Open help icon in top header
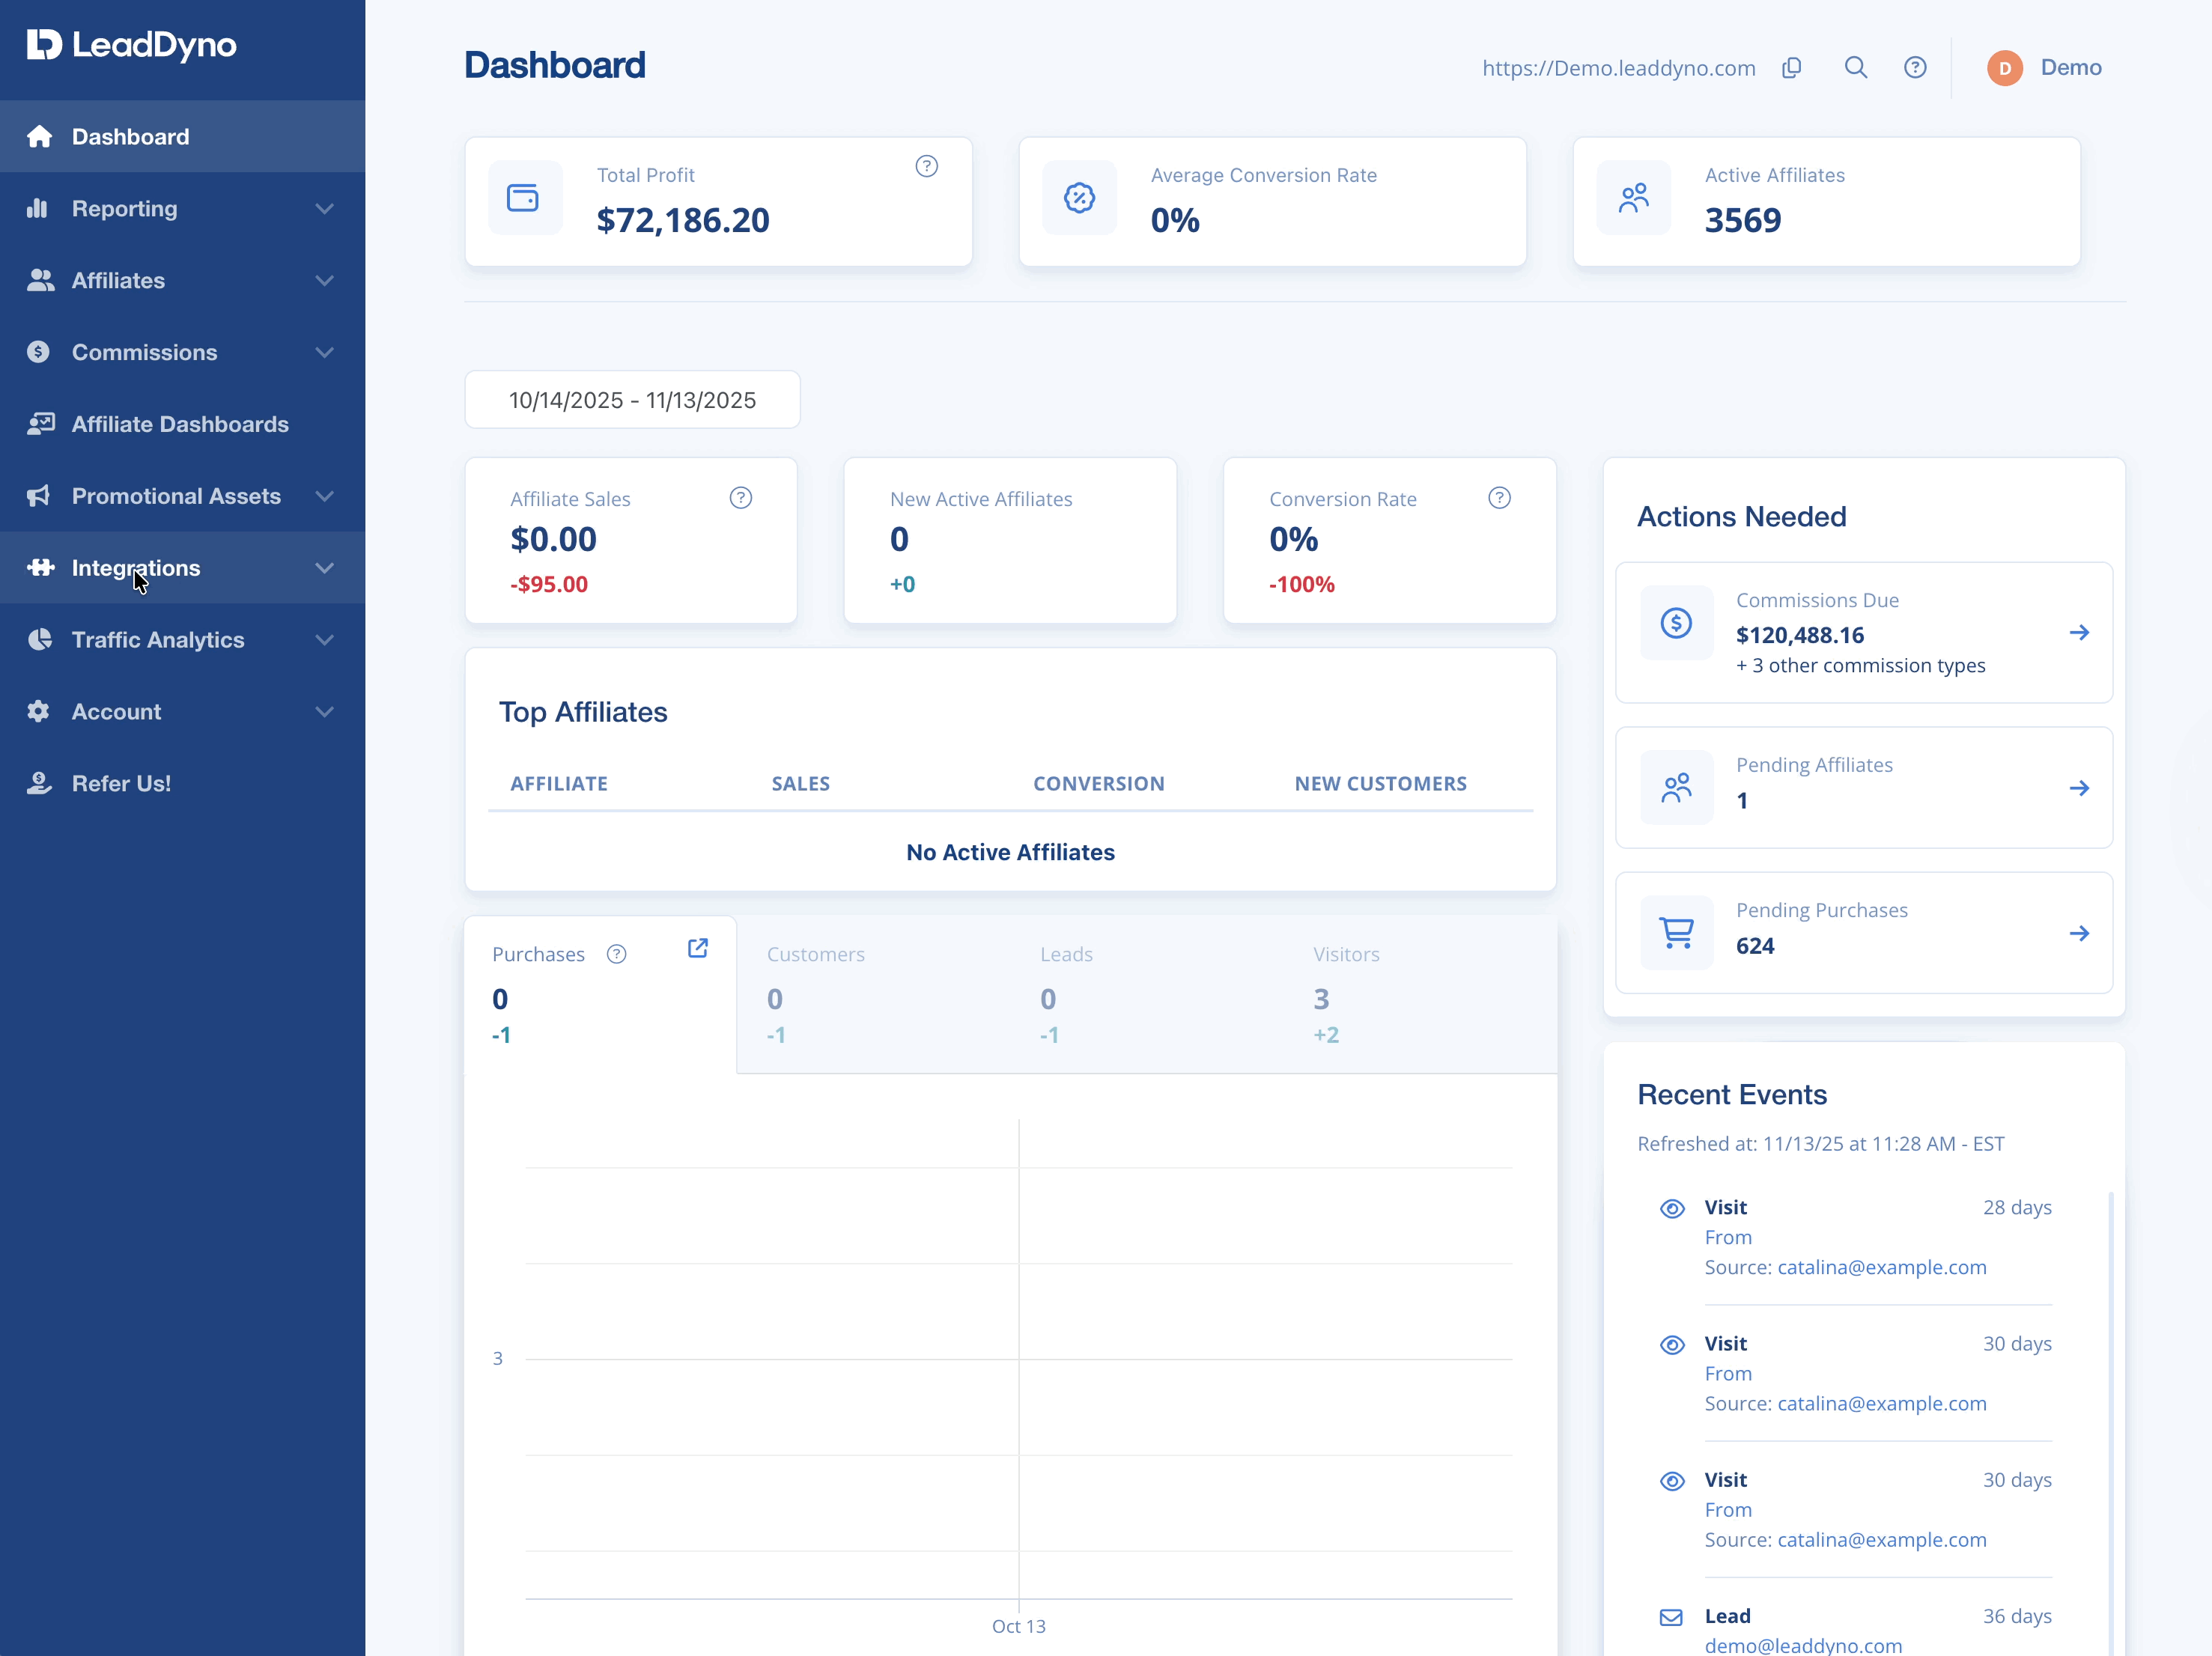The height and width of the screenshot is (1656, 2212). pyautogui.click(x=1914, y=67)
